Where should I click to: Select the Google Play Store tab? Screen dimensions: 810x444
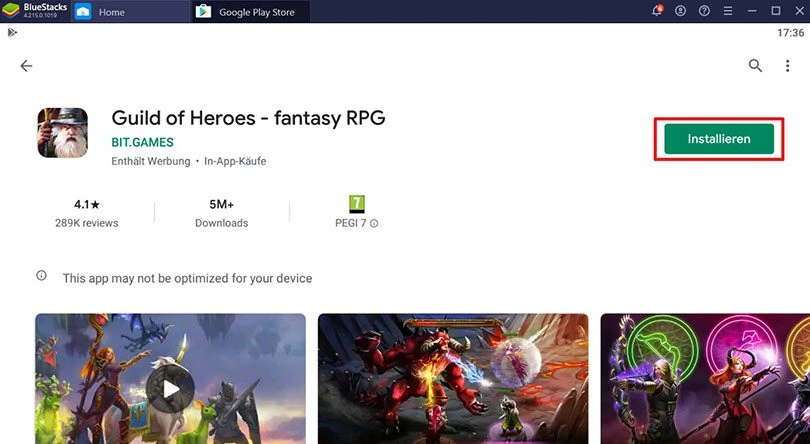tap(252, 11)
